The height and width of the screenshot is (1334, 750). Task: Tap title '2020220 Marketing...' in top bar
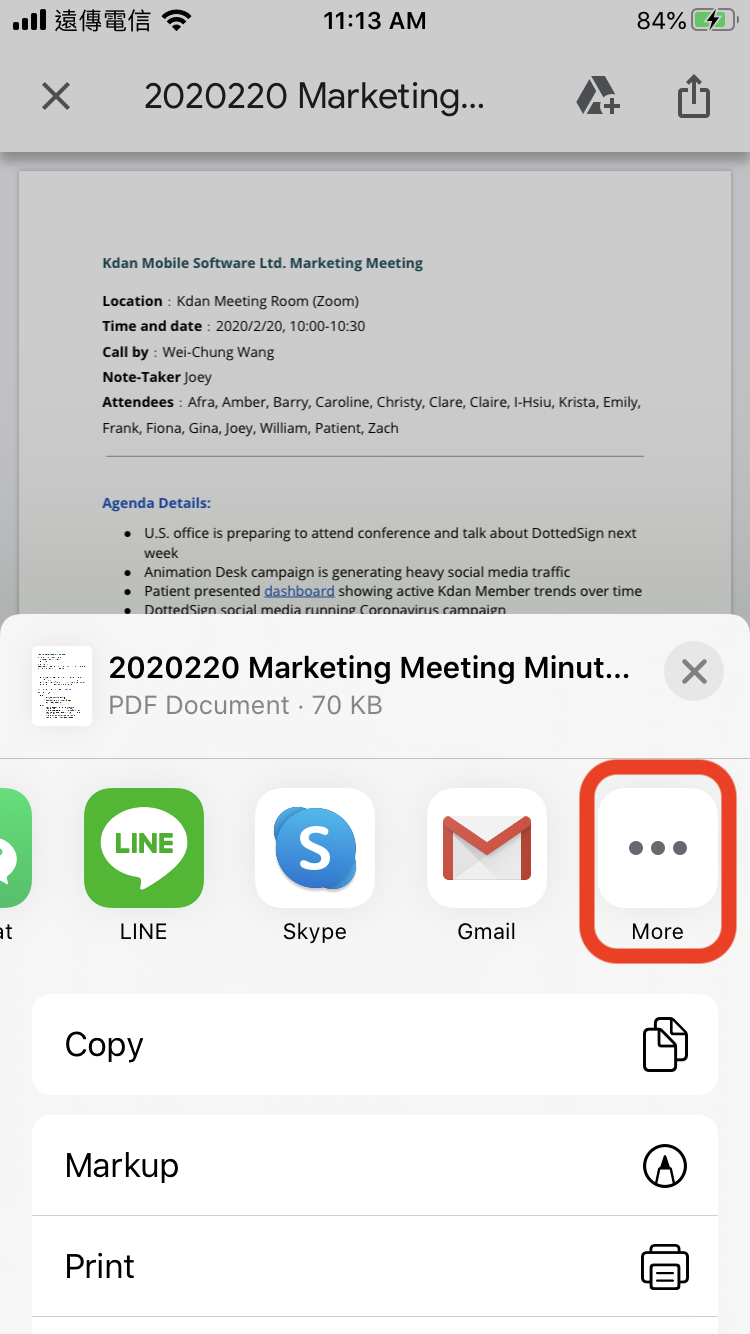click(314, 96)
